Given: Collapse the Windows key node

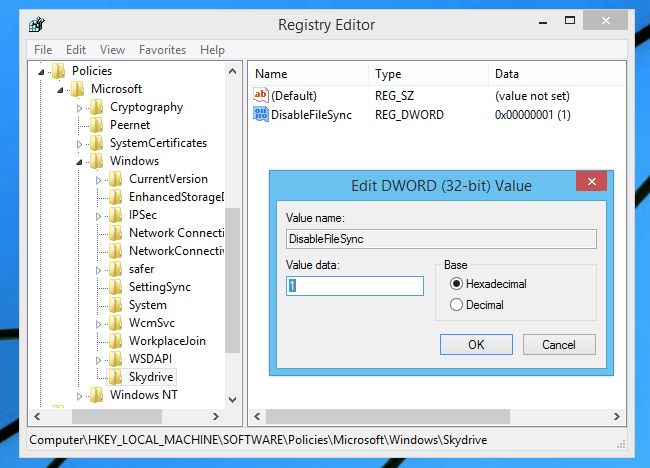Looking at the screenshot, I should coord(79,162).
